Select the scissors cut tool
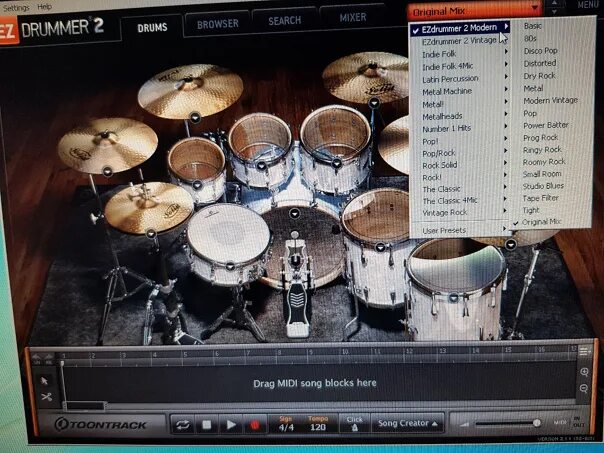This screenshot has height=453, width=604. pos(47,396)
